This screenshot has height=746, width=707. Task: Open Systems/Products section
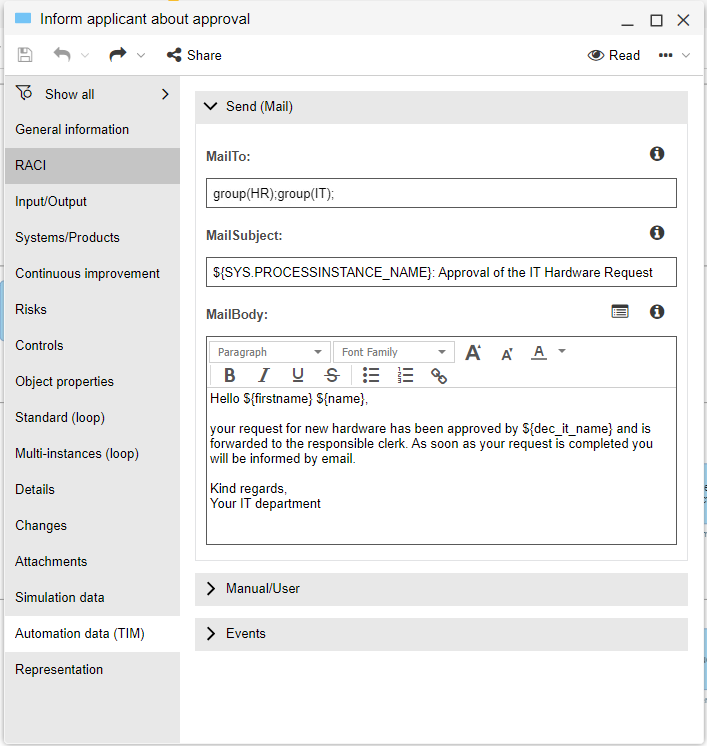(92, 237)
